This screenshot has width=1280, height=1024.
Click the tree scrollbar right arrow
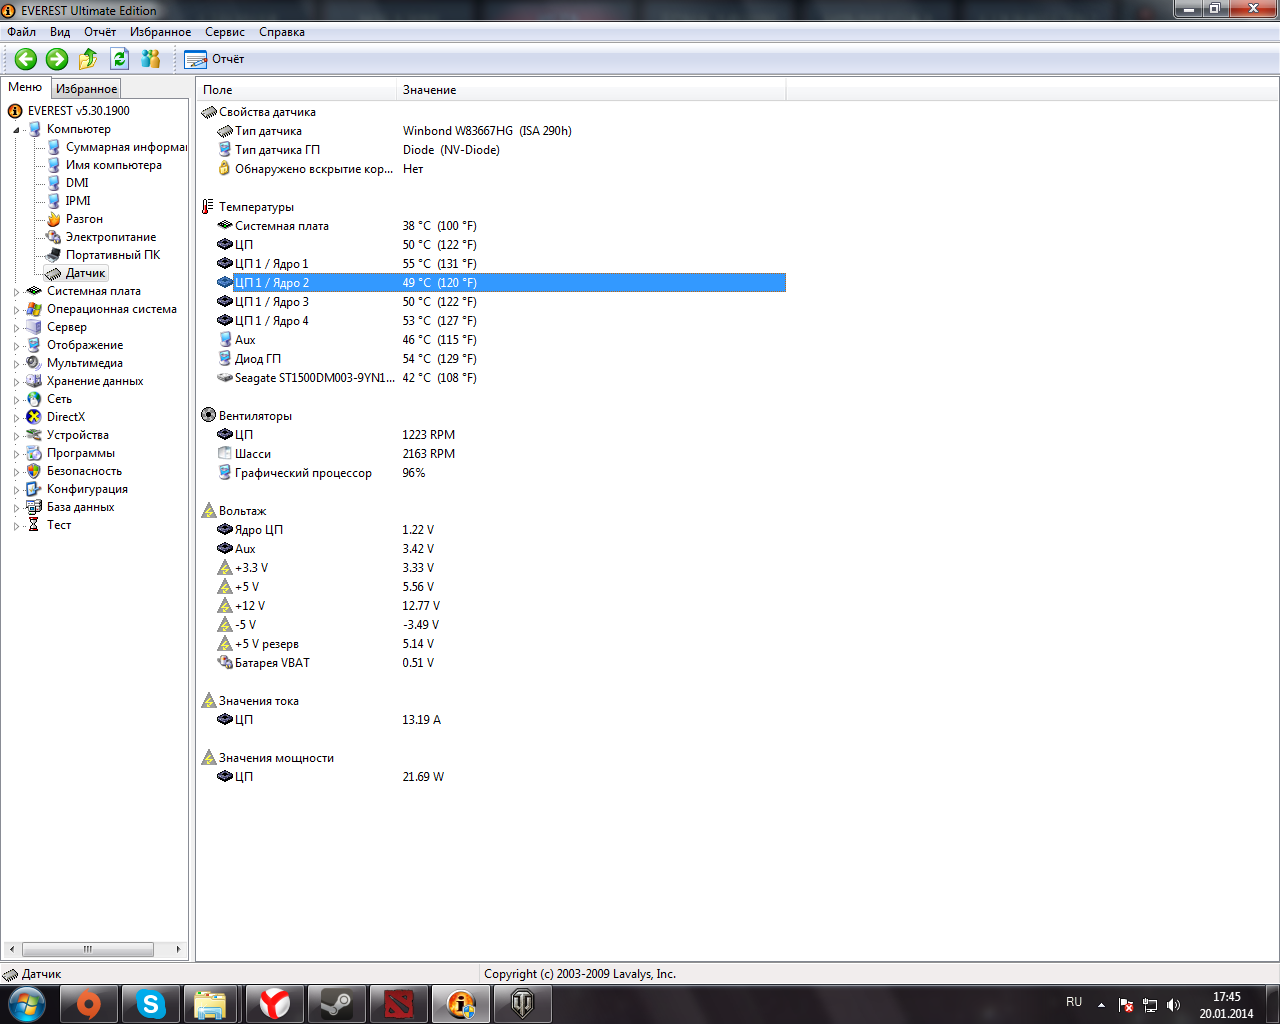(178, 949)
